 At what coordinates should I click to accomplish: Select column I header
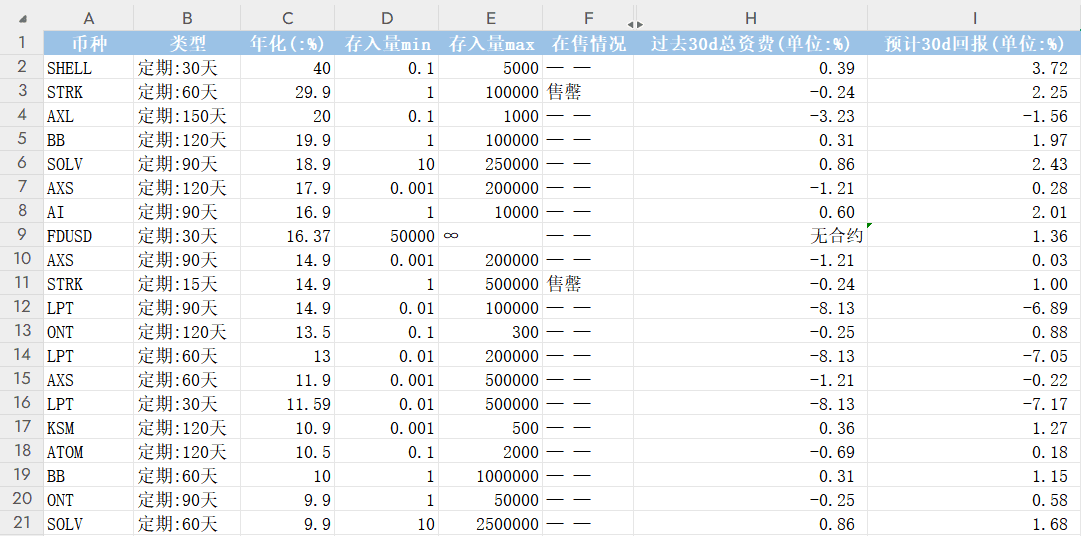tap(974, 19)
